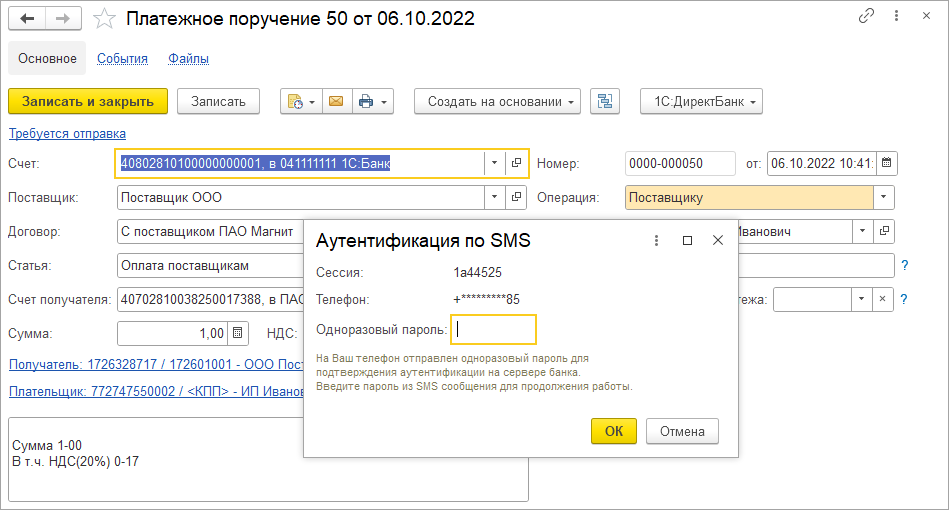Screen dimensions: 949x510
Task: Open the Создать на основании dropdown
Action: [497, 101]
